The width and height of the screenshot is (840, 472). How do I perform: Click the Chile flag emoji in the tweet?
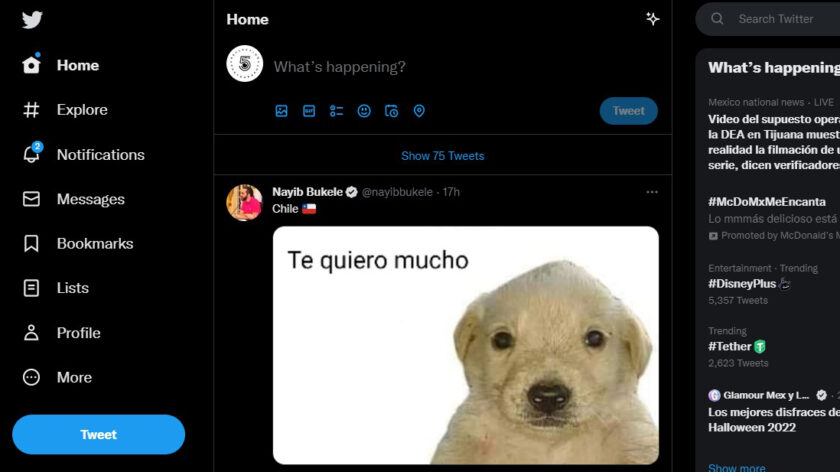pos(309,209)
